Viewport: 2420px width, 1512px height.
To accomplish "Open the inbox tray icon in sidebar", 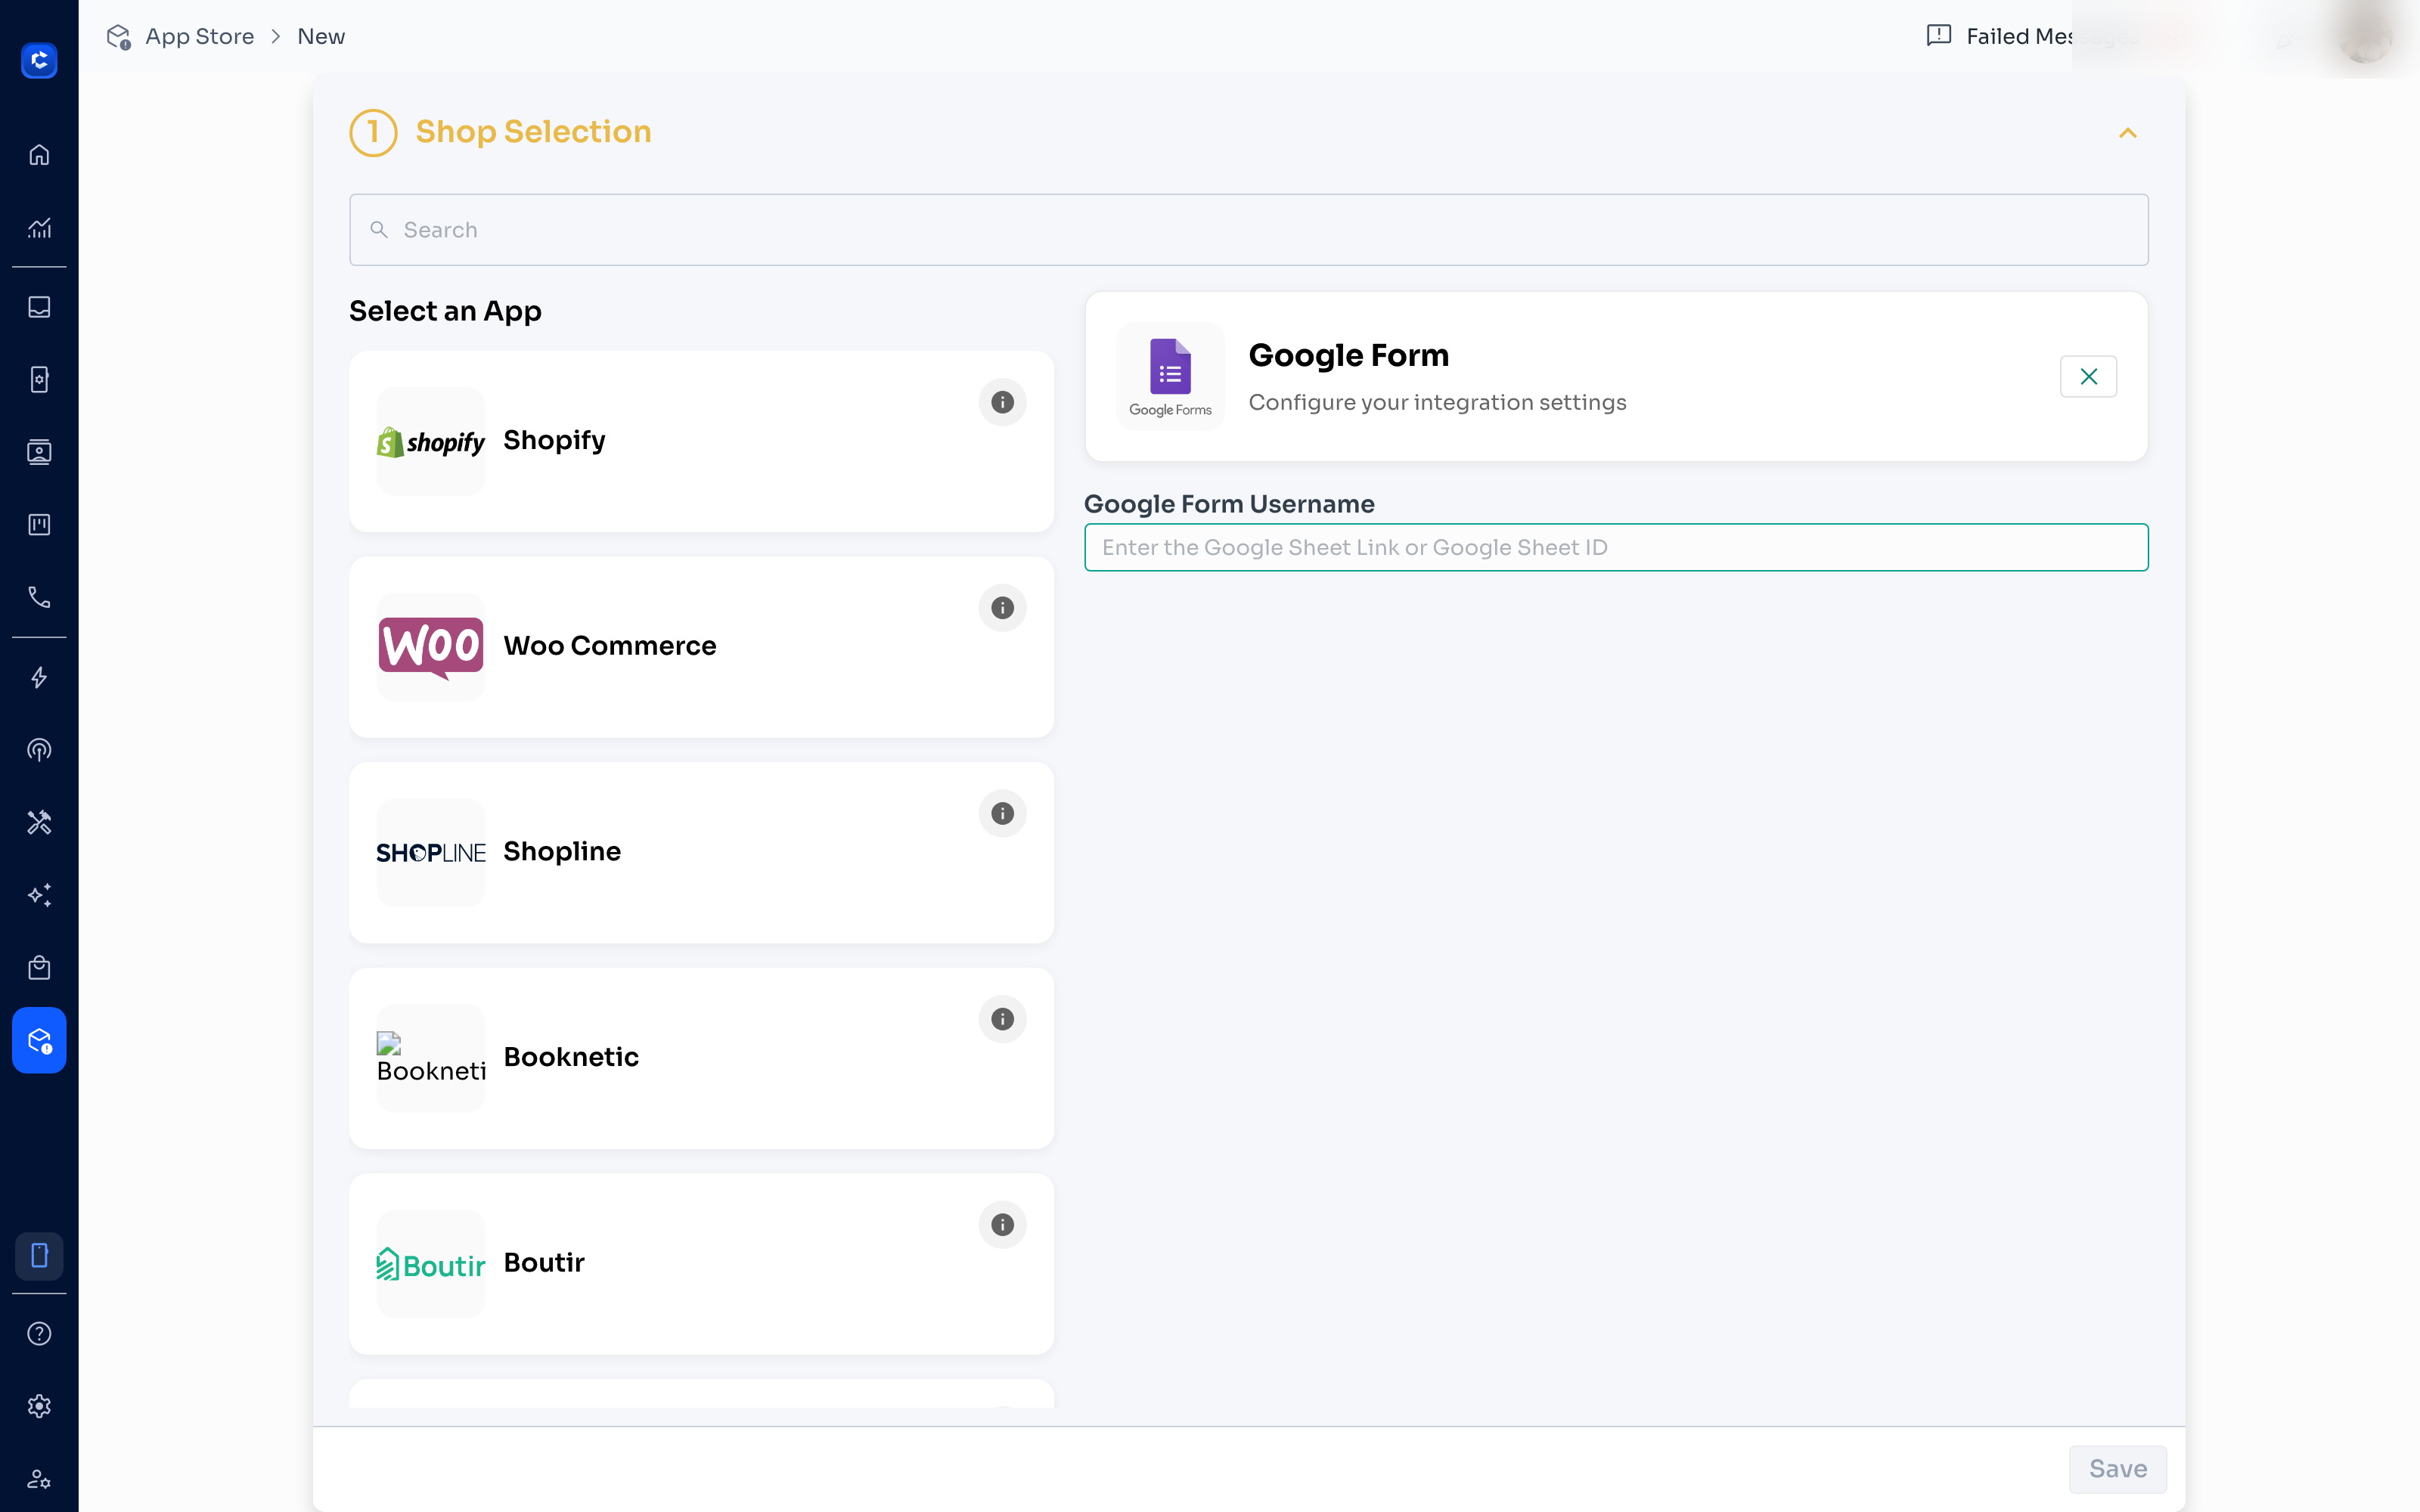I will (x=39, y=307).
